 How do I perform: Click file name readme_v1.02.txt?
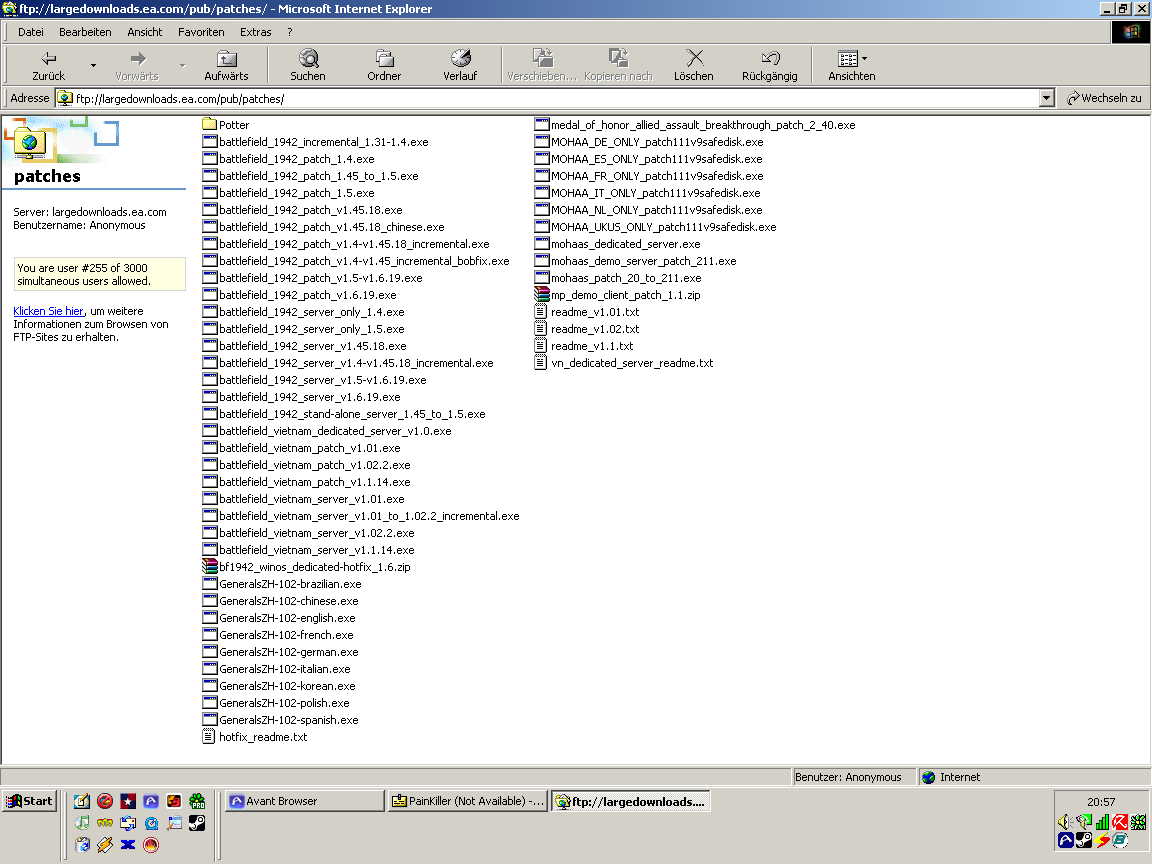[x=595, y=329]
